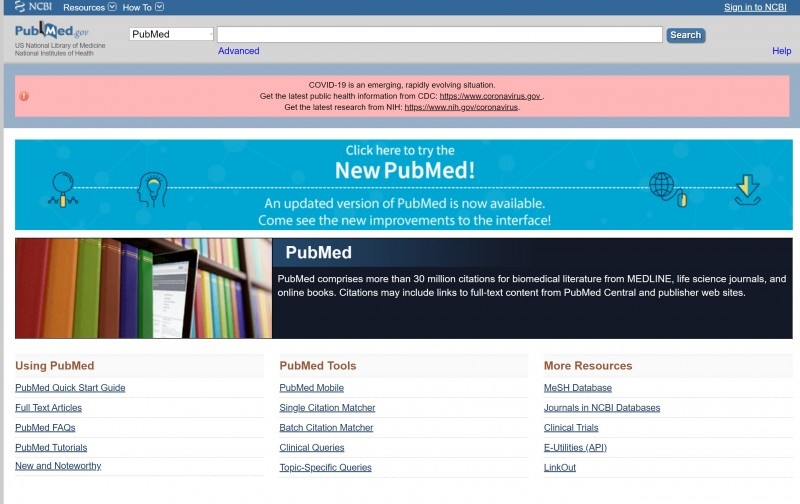800x504 pixels.
Task: Click the bookshelf and tablet image
Action: point(143,288)
